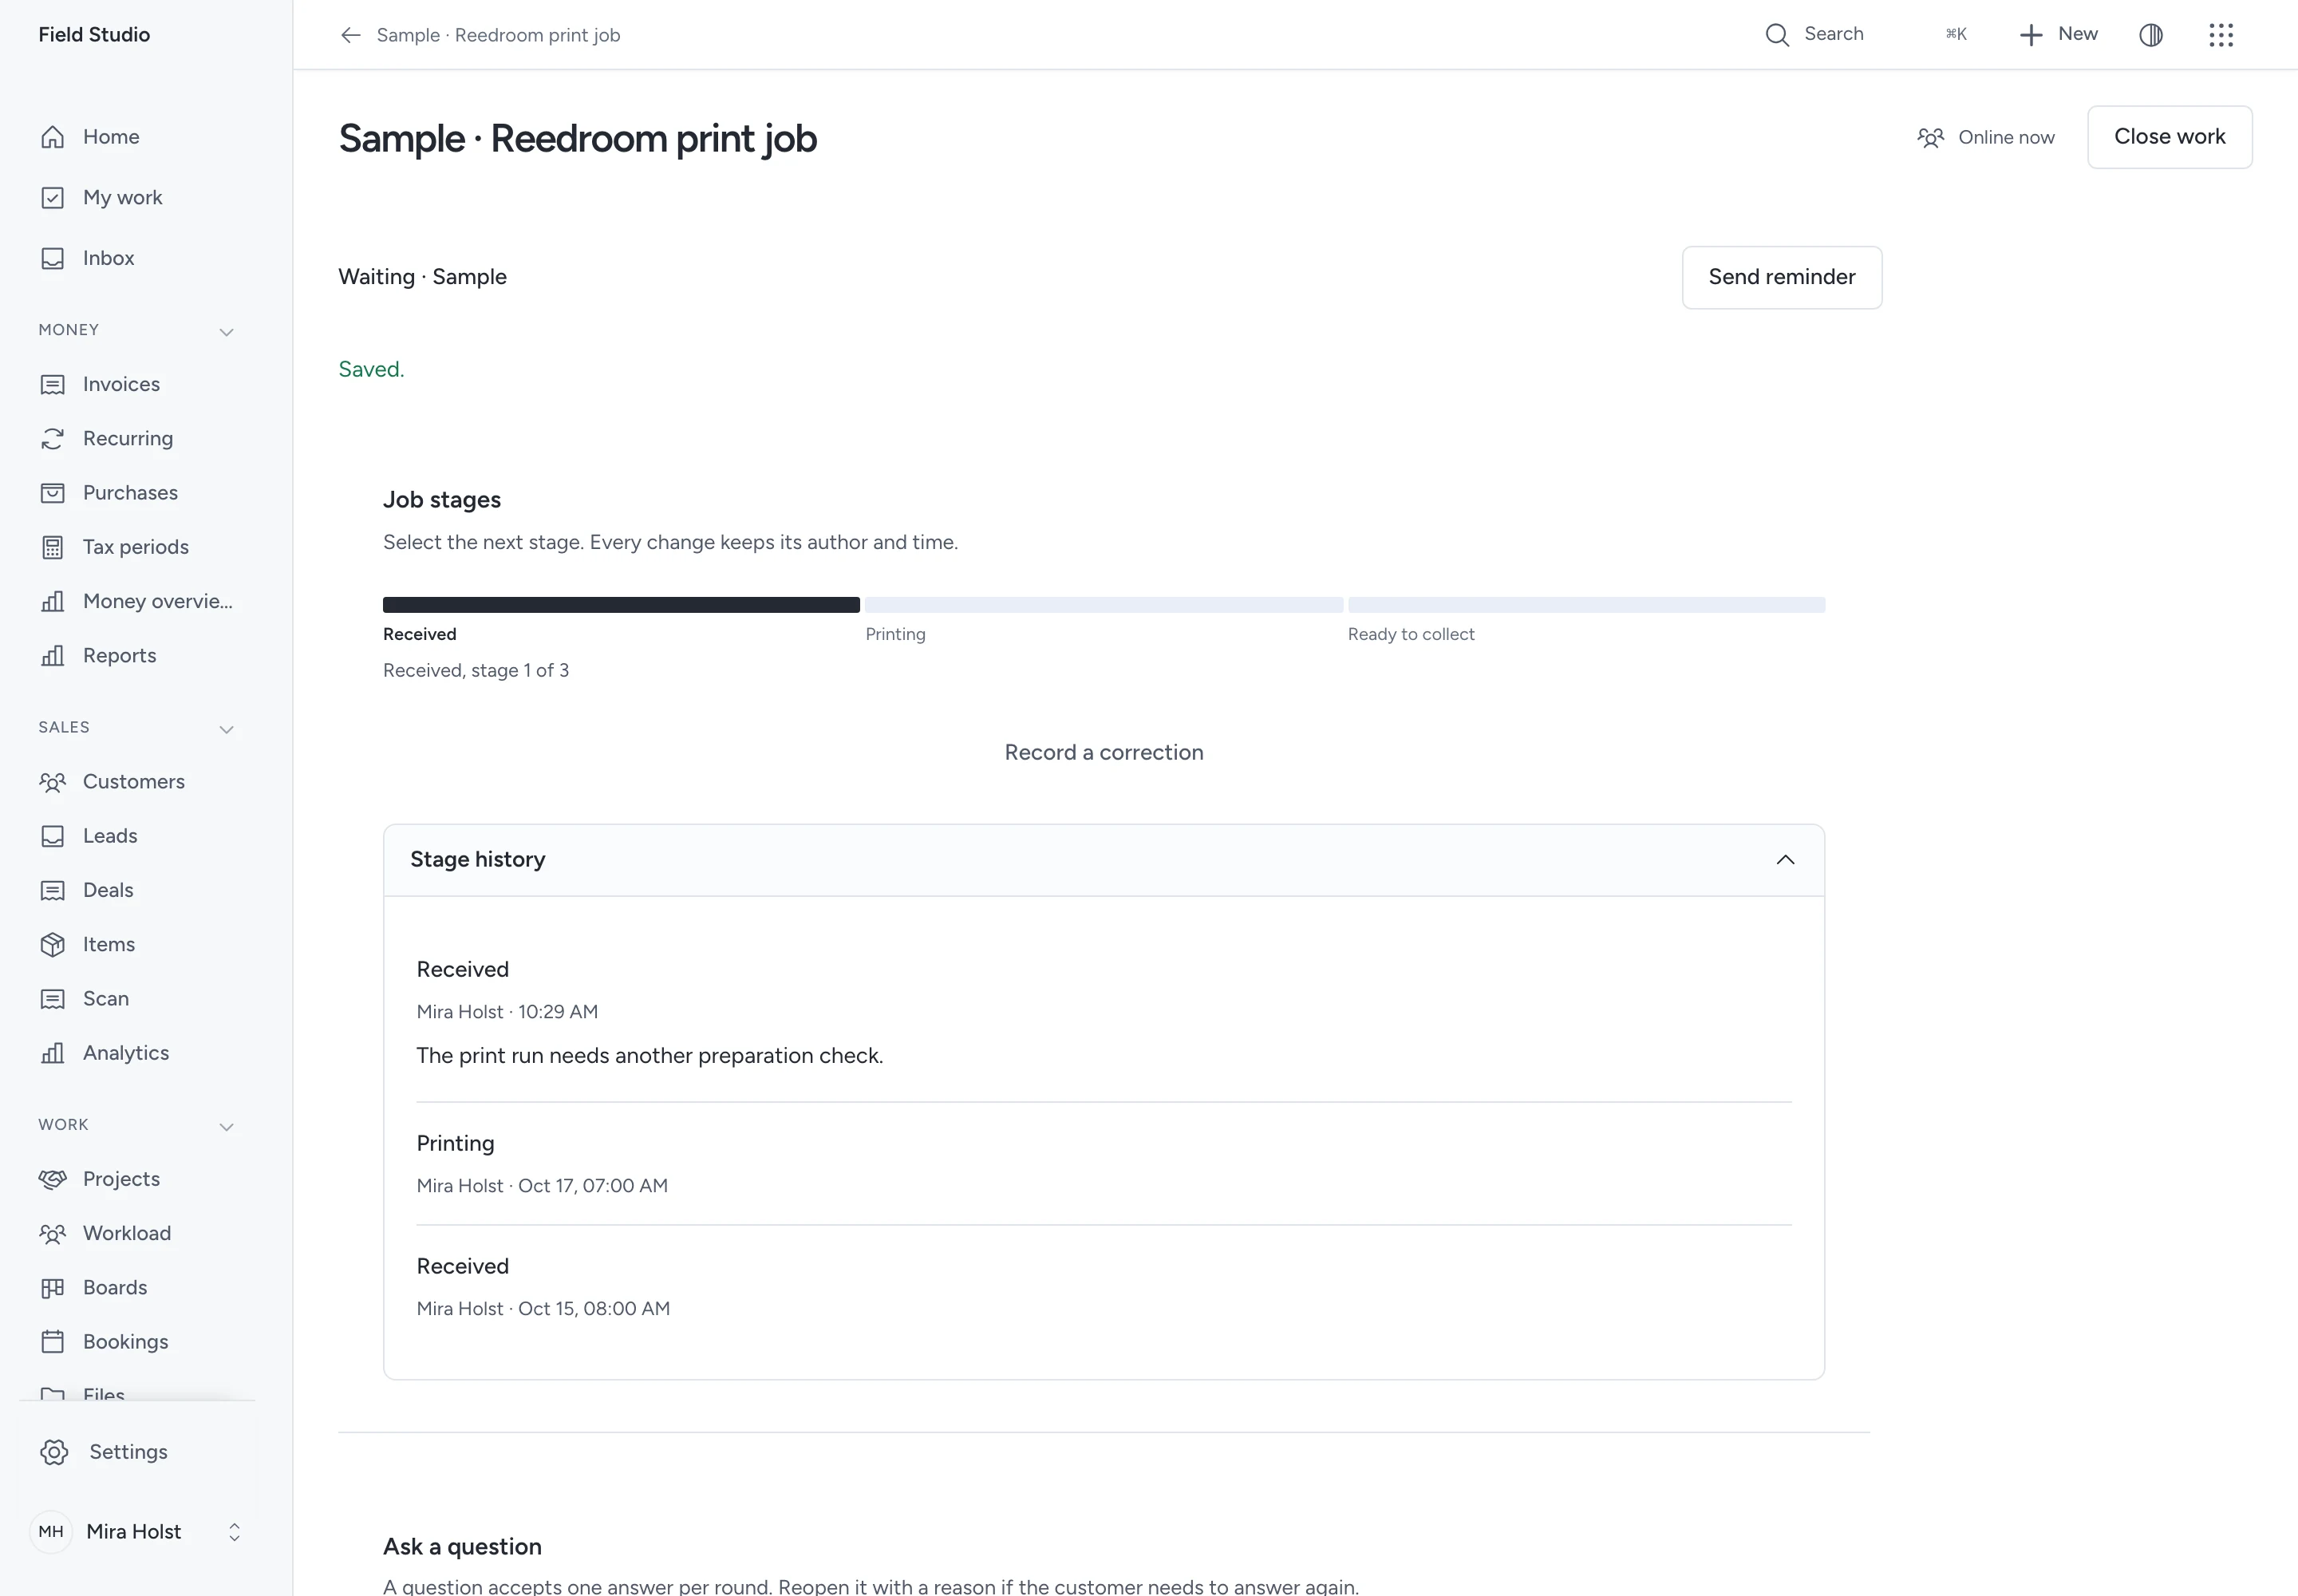The image size is (2298, 1596).
Task: Click the My work checkbox icon
Action: coord(53,197)
